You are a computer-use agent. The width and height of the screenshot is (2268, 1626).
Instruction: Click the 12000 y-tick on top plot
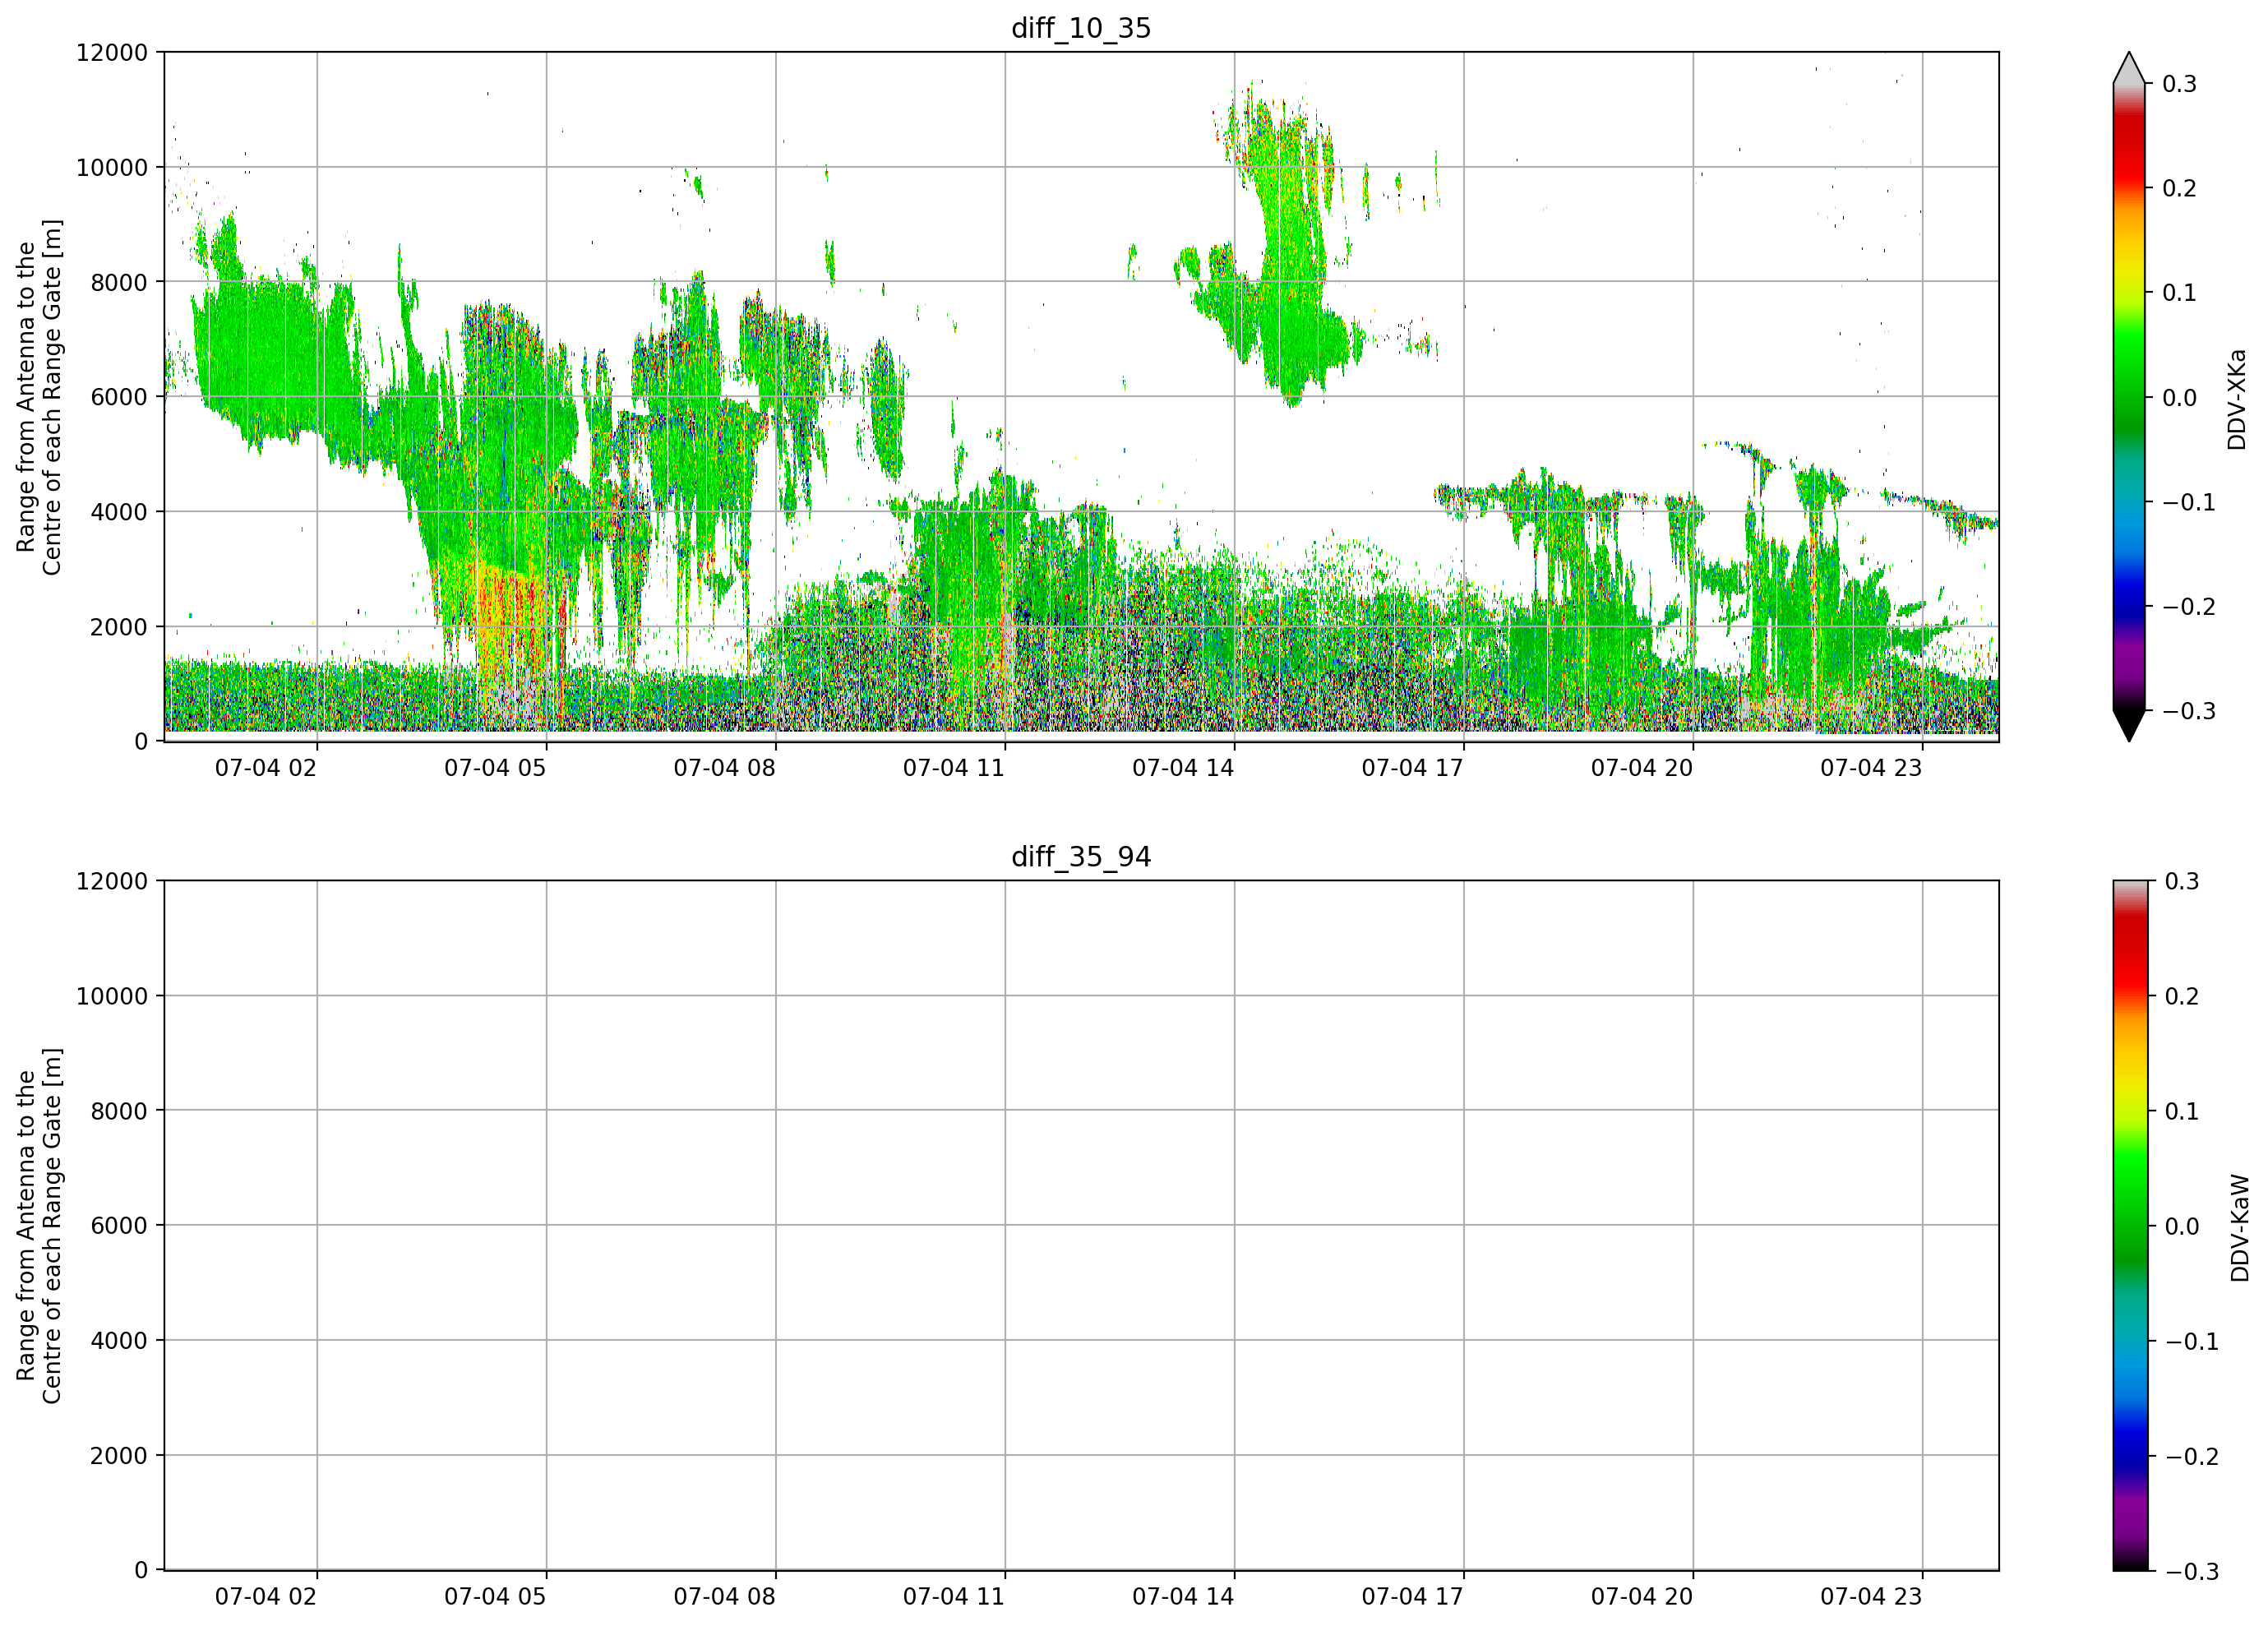[112, 53]
